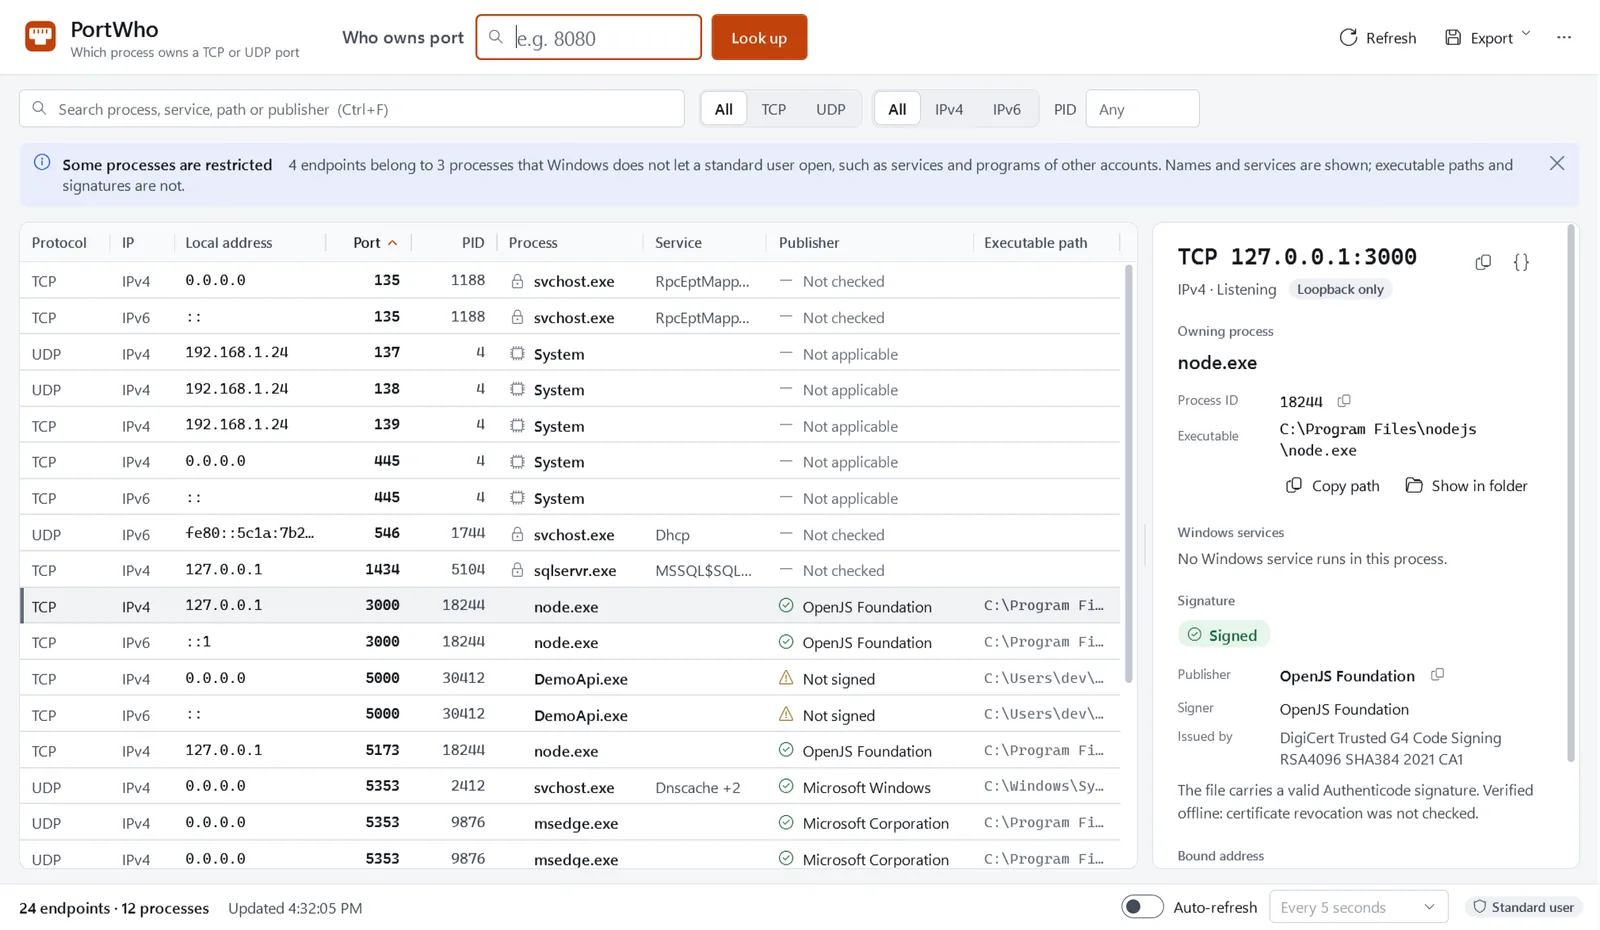
Task: Select the All protocol filter
Action: 723,109
